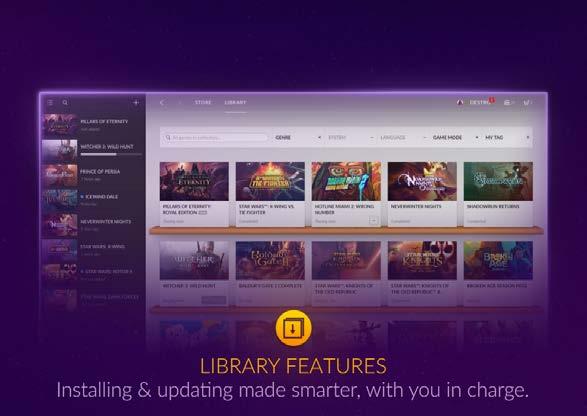Open Broken Age cover
The height and width of the screenshot is (416, 587).
click(x=498, y=260)
